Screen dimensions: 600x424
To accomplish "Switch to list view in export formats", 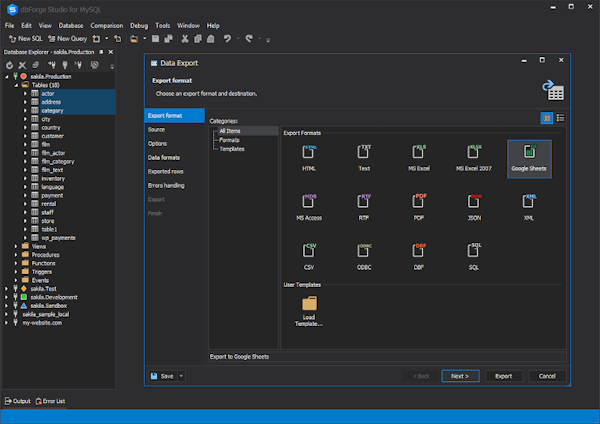I will 561,118.
